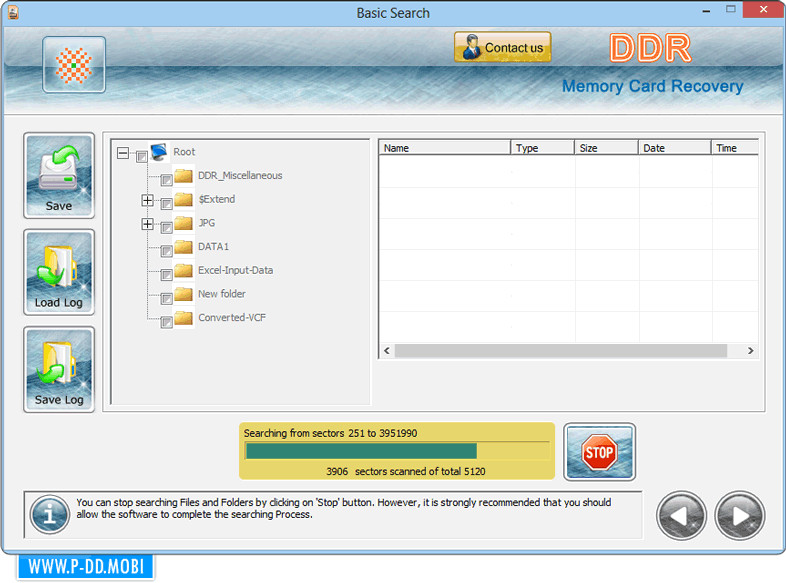Check the Excel-Input-Data folder checkbox
Screen dimensions: 786x583
pos(166,275)
